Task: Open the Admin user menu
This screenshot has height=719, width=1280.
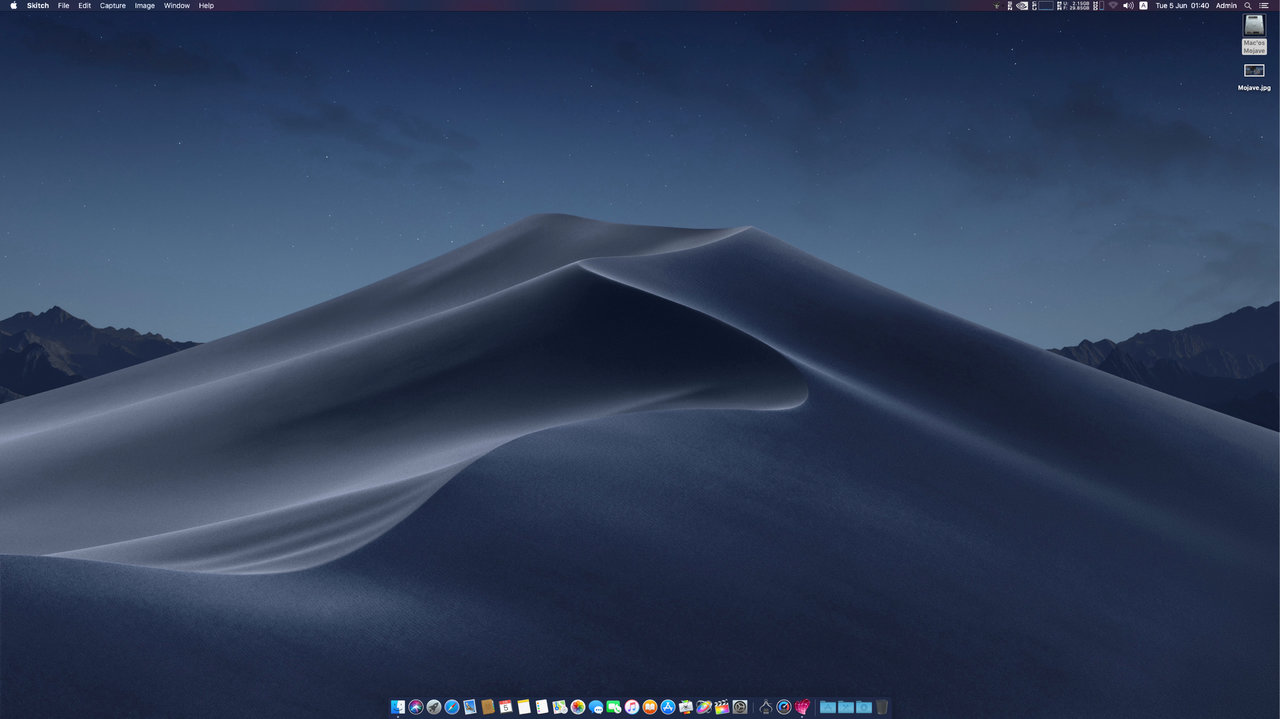Action: pyautogui.click(x=1226, y=6)
